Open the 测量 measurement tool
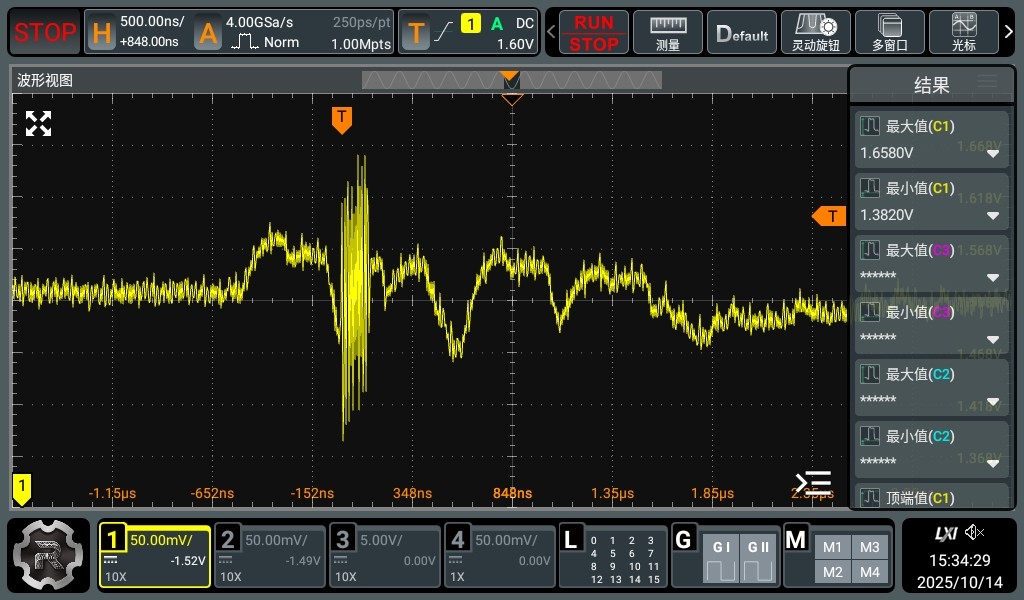 (x=668, y=32)
